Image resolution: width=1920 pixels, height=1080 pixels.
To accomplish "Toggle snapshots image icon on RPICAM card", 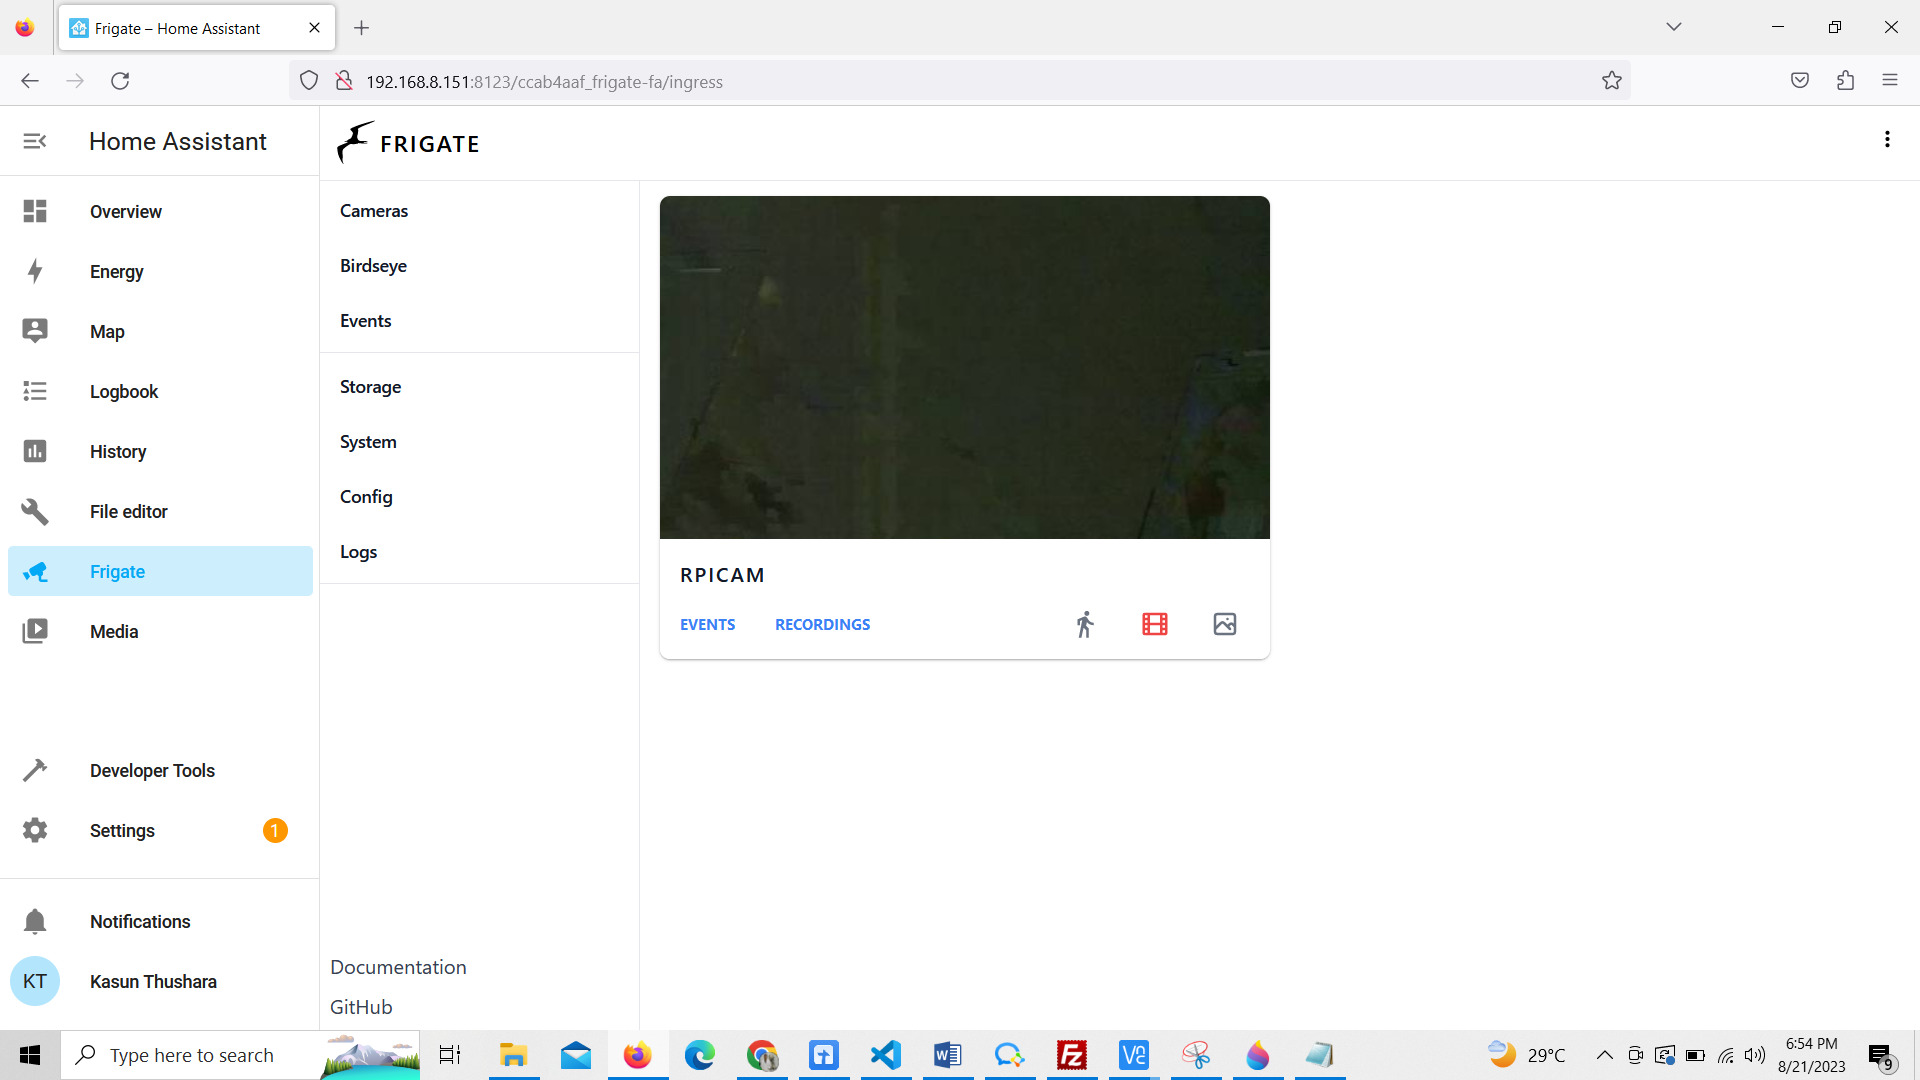I will point(1225,624).
